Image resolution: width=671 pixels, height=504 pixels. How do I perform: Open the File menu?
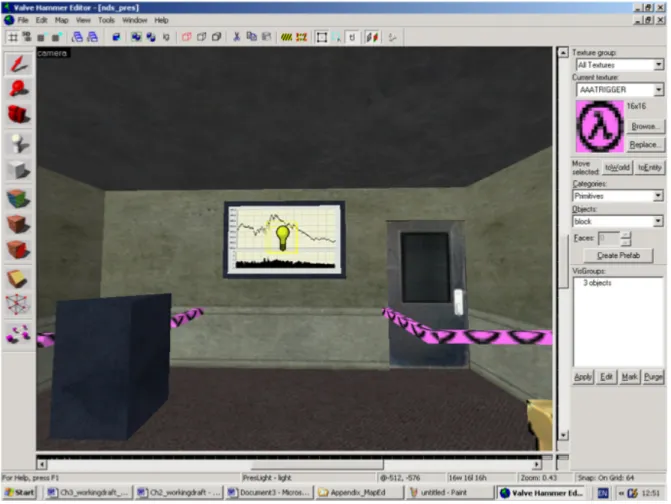(x=23, y=20)
